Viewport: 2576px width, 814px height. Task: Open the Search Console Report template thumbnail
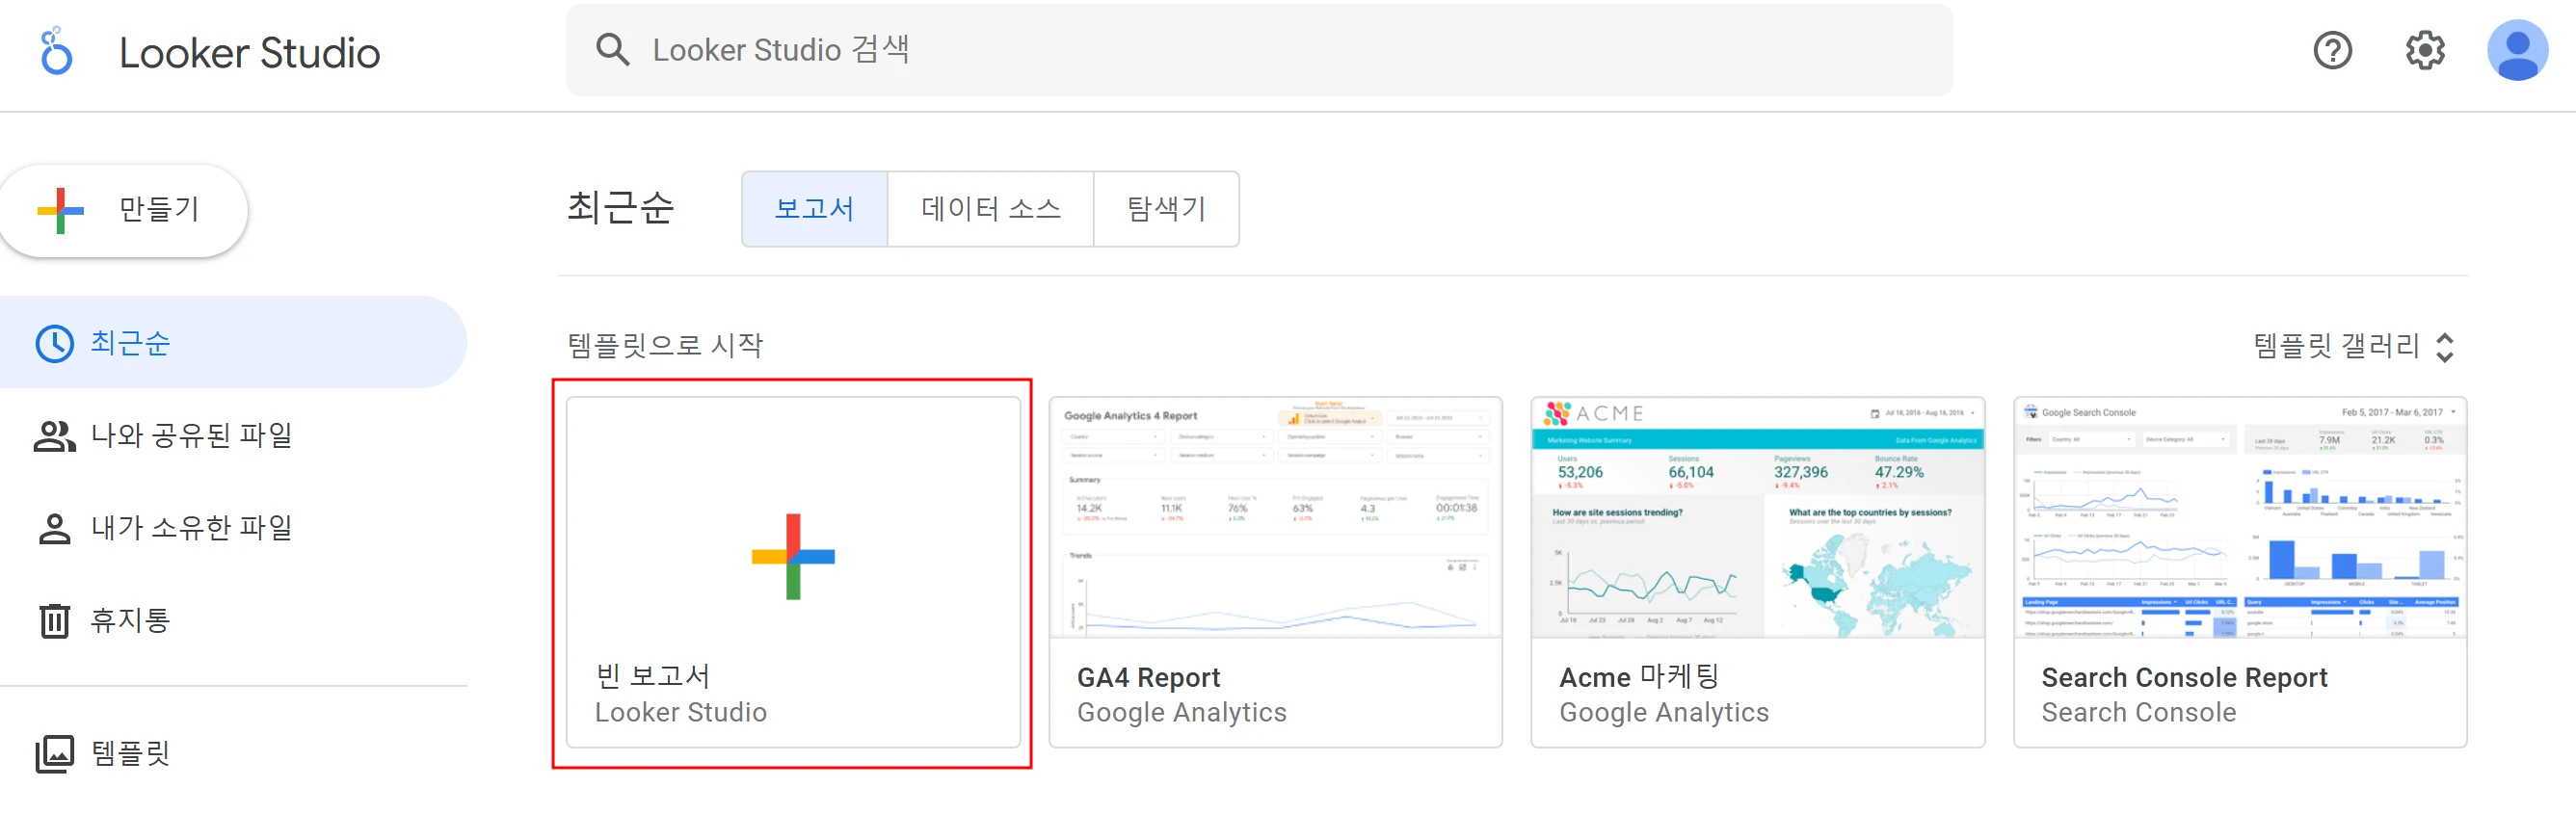click(2239, 518)
